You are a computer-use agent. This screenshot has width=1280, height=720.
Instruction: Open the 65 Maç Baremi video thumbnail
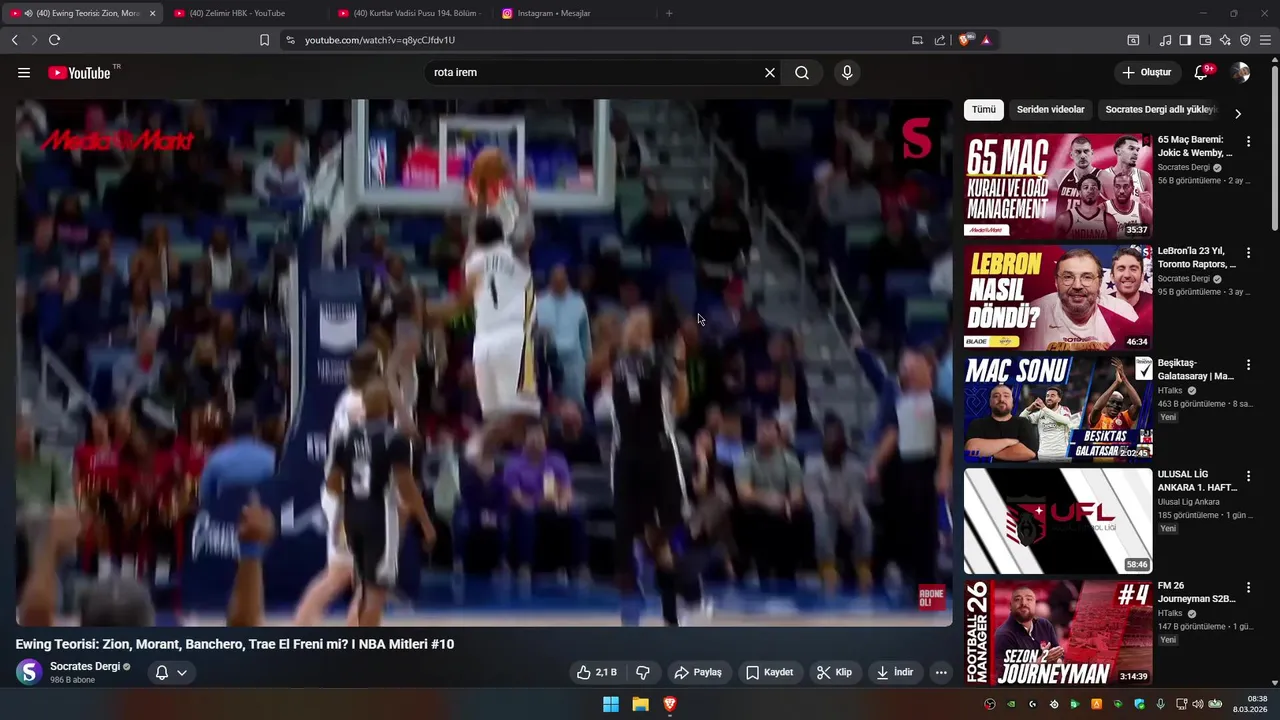click(x=1058, y=186)
